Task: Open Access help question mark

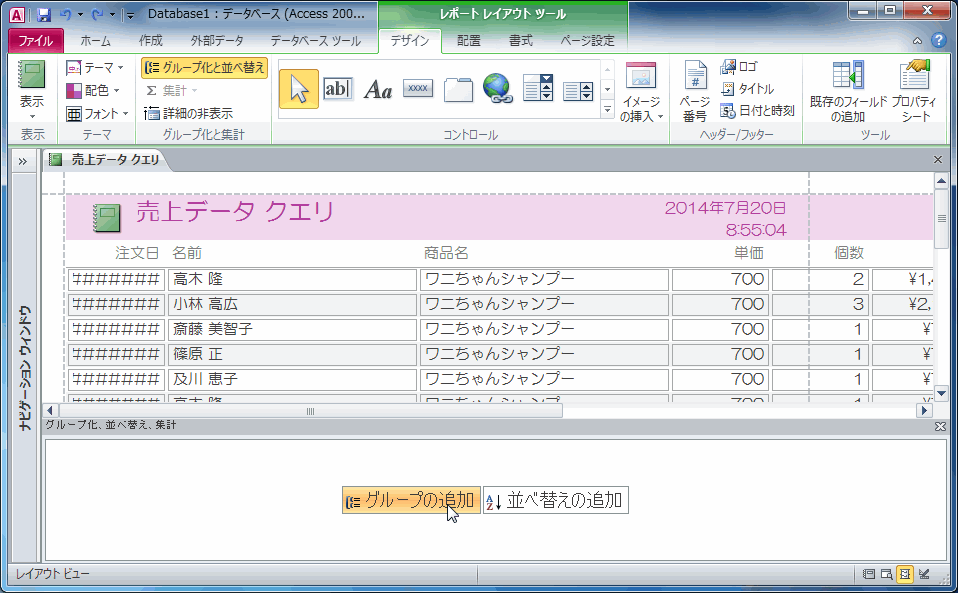Action: click(x=938, y=41)
